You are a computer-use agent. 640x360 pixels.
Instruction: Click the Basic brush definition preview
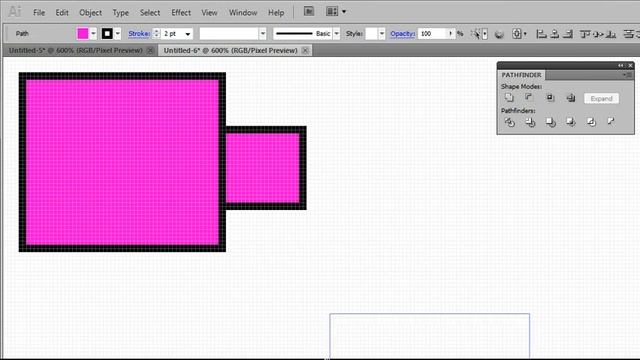(303, 33)
